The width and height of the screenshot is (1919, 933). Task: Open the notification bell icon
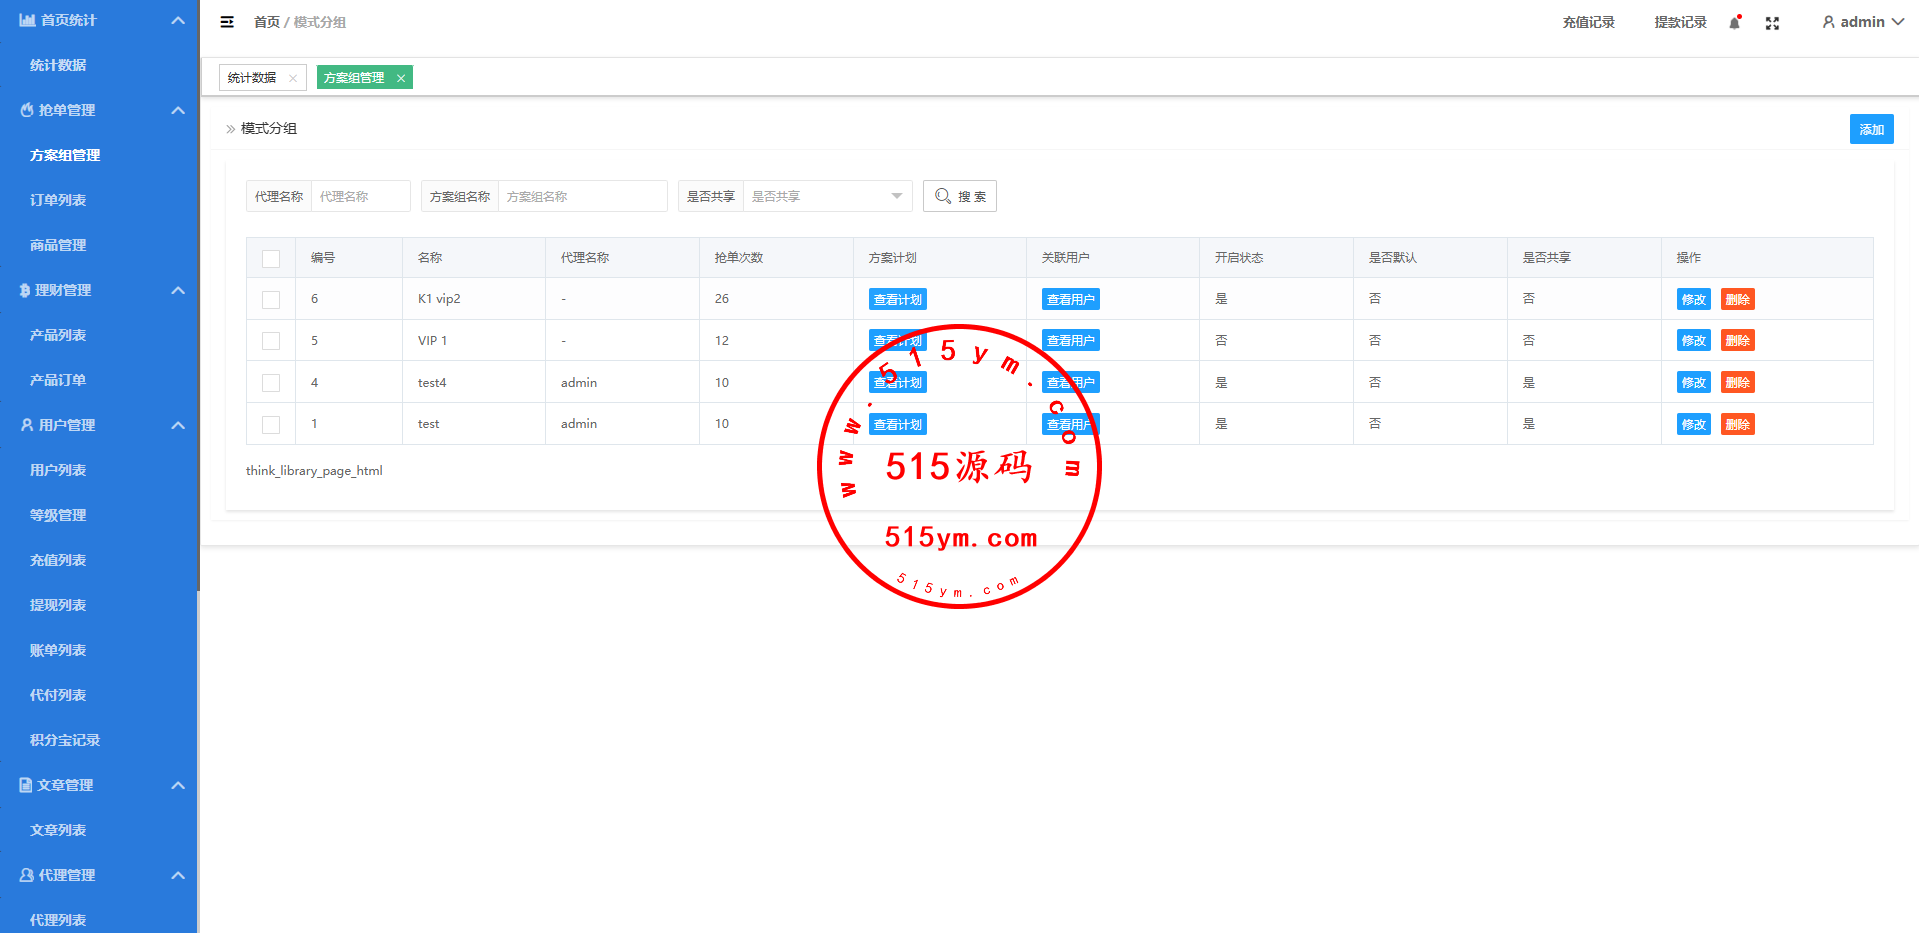(x=1735, y=23)
